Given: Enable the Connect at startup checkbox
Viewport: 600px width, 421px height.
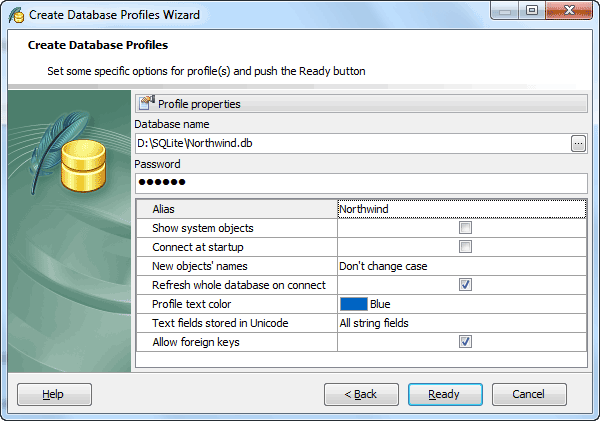Looking at the screenshot, I should [465, 247].
